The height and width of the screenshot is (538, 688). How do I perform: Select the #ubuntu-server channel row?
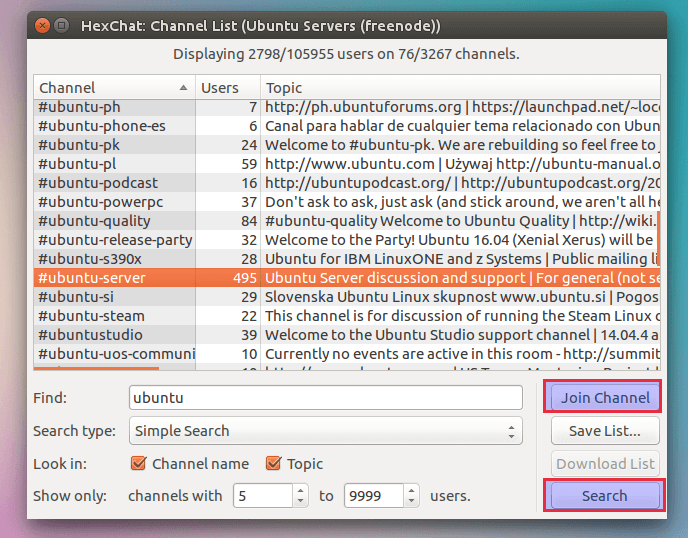(115, 278)
